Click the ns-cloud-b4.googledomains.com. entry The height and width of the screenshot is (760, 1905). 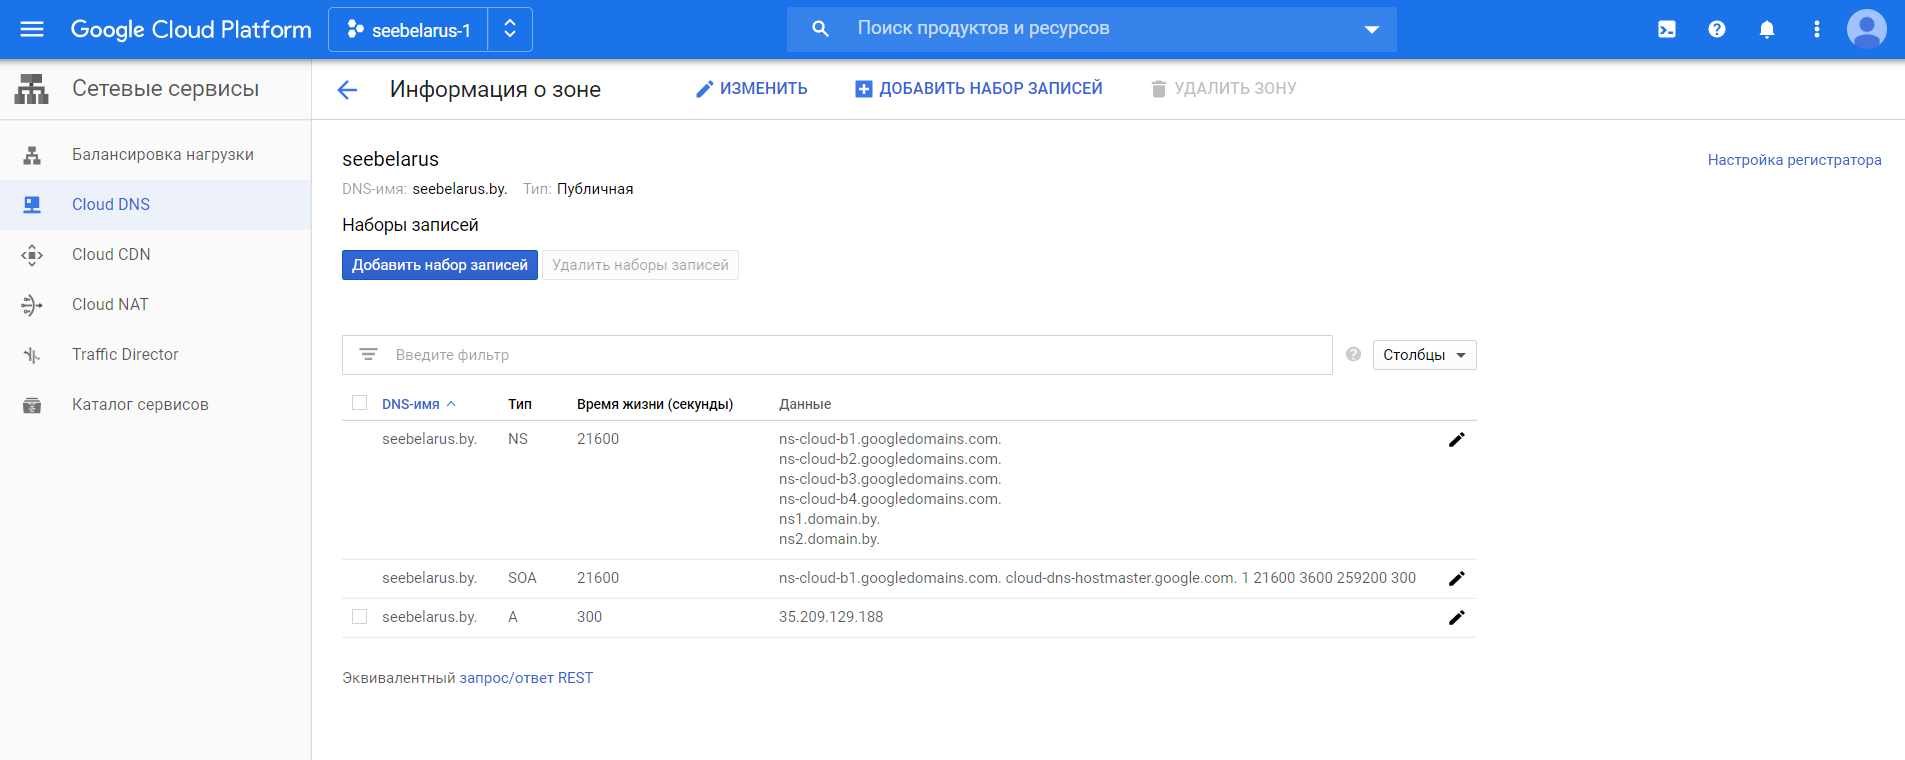pos(890,499)
